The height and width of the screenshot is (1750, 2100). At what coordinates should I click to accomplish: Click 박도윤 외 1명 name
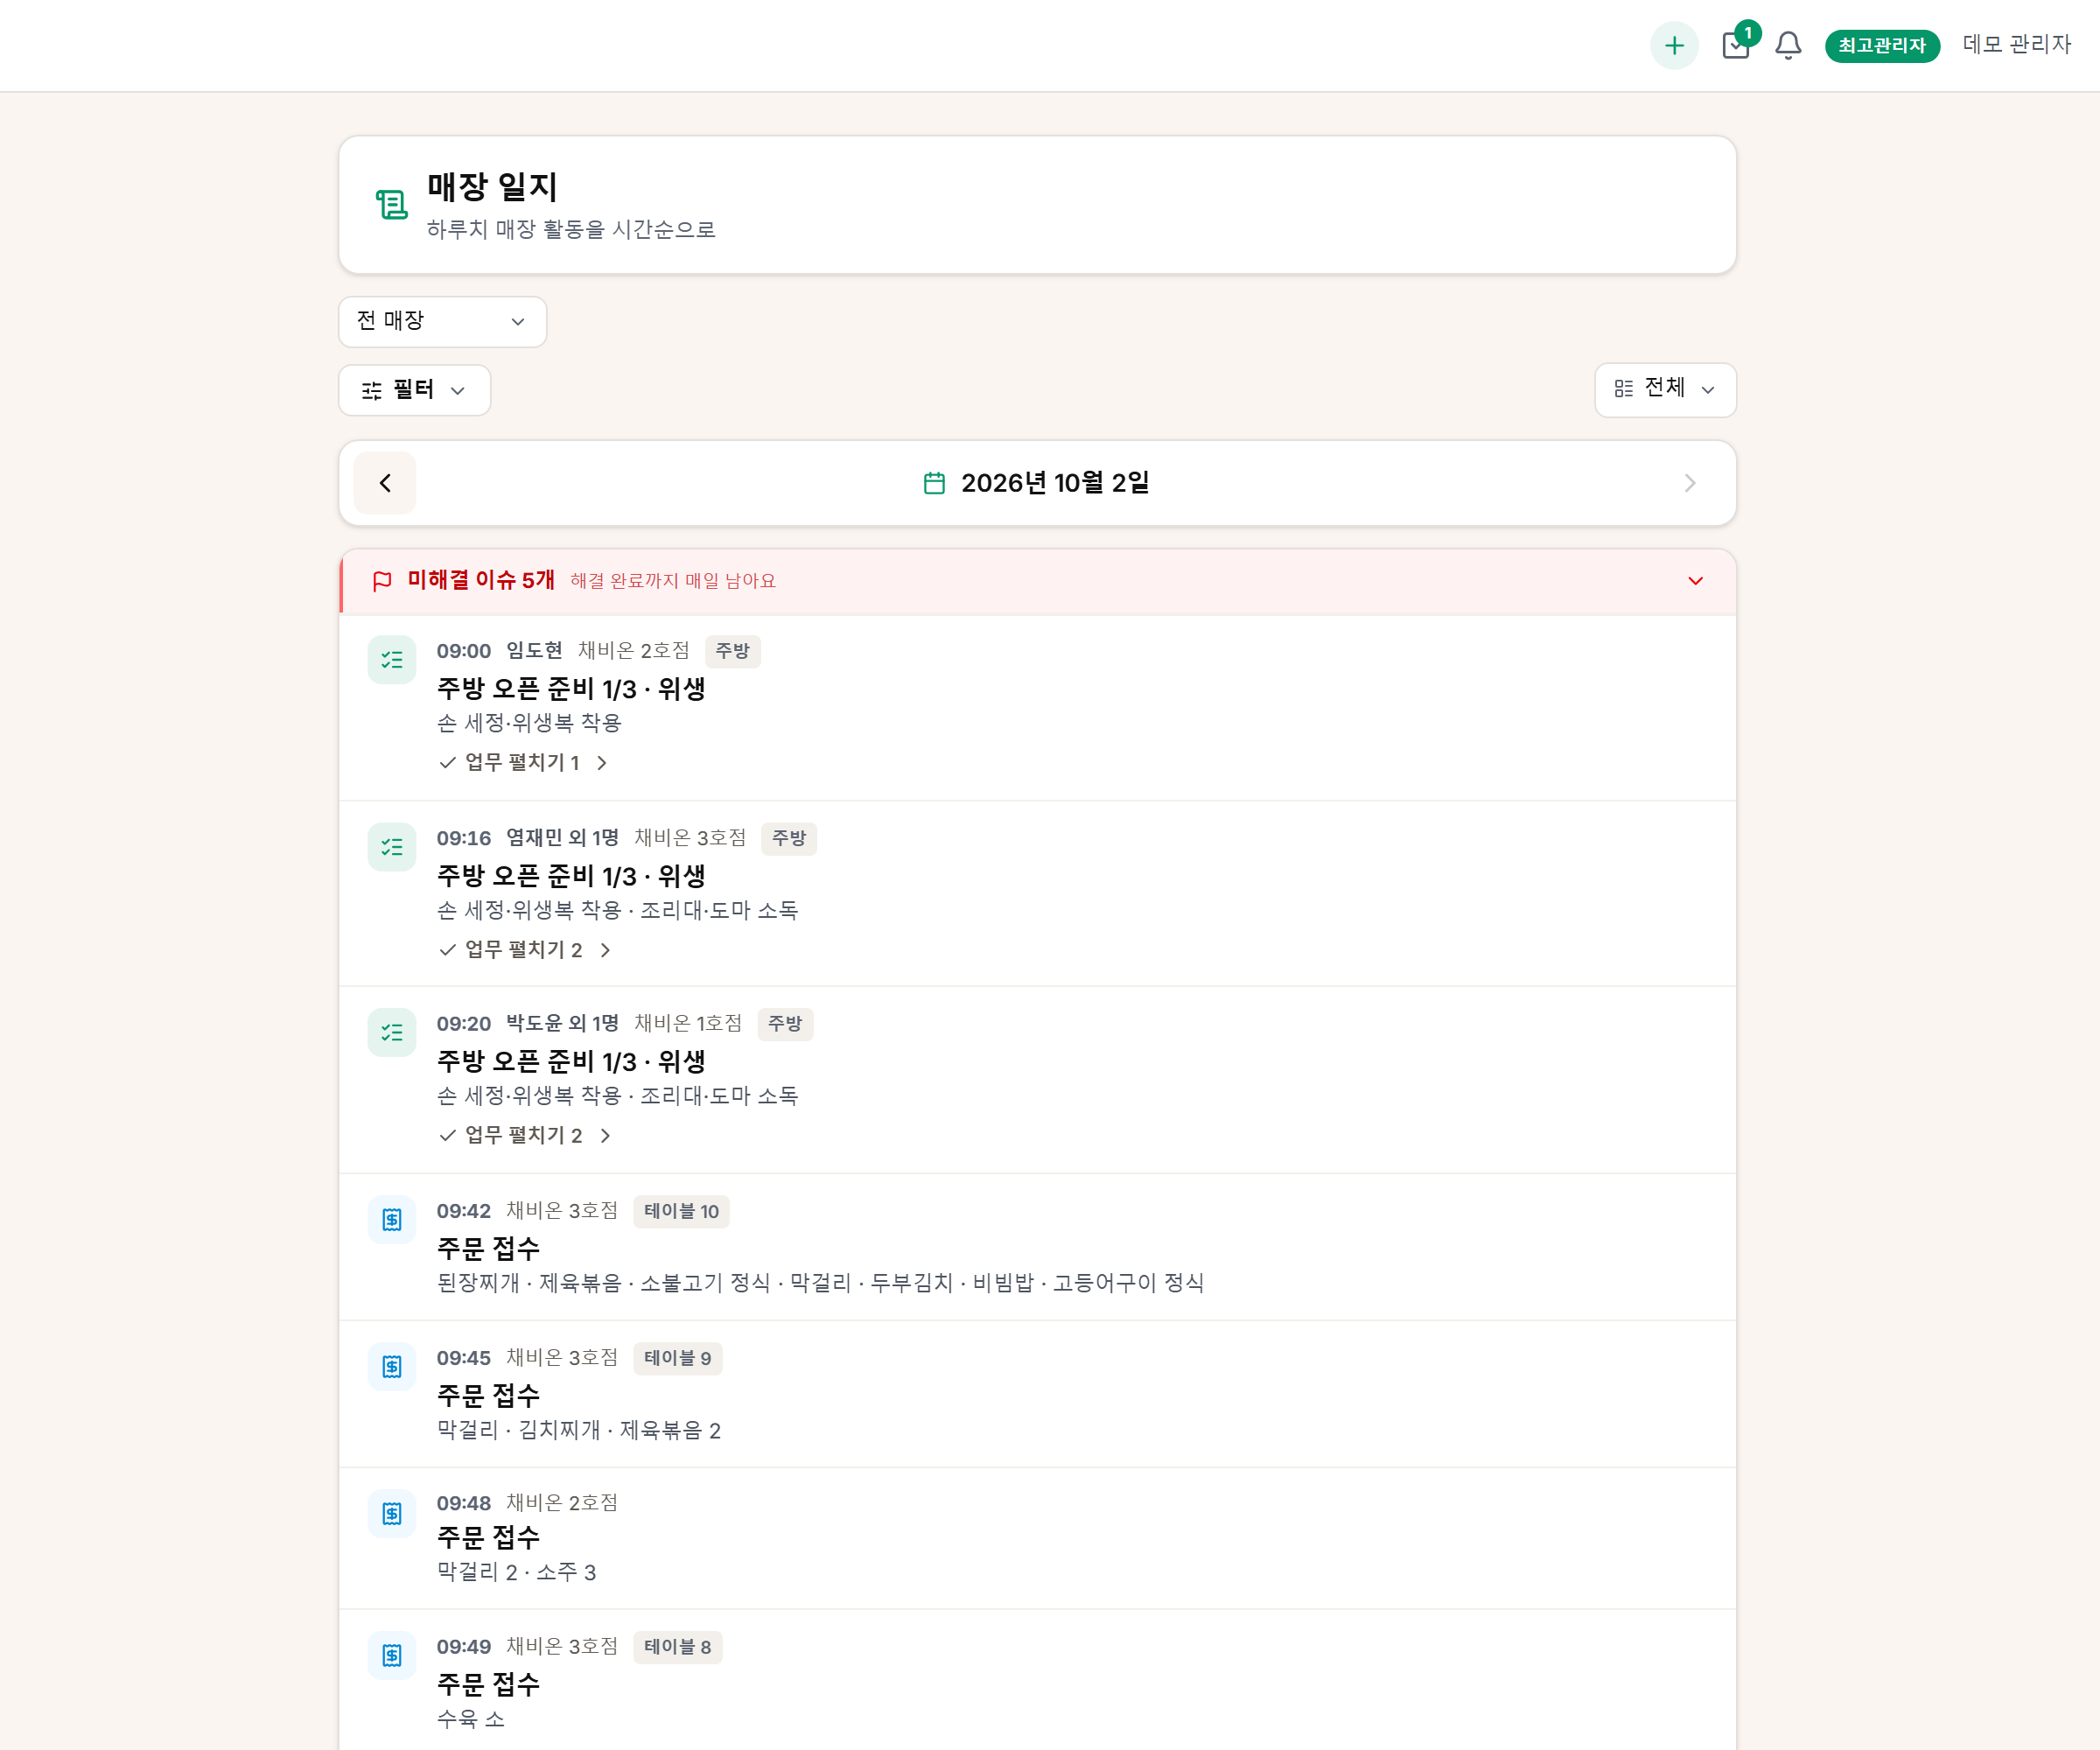562,1024
